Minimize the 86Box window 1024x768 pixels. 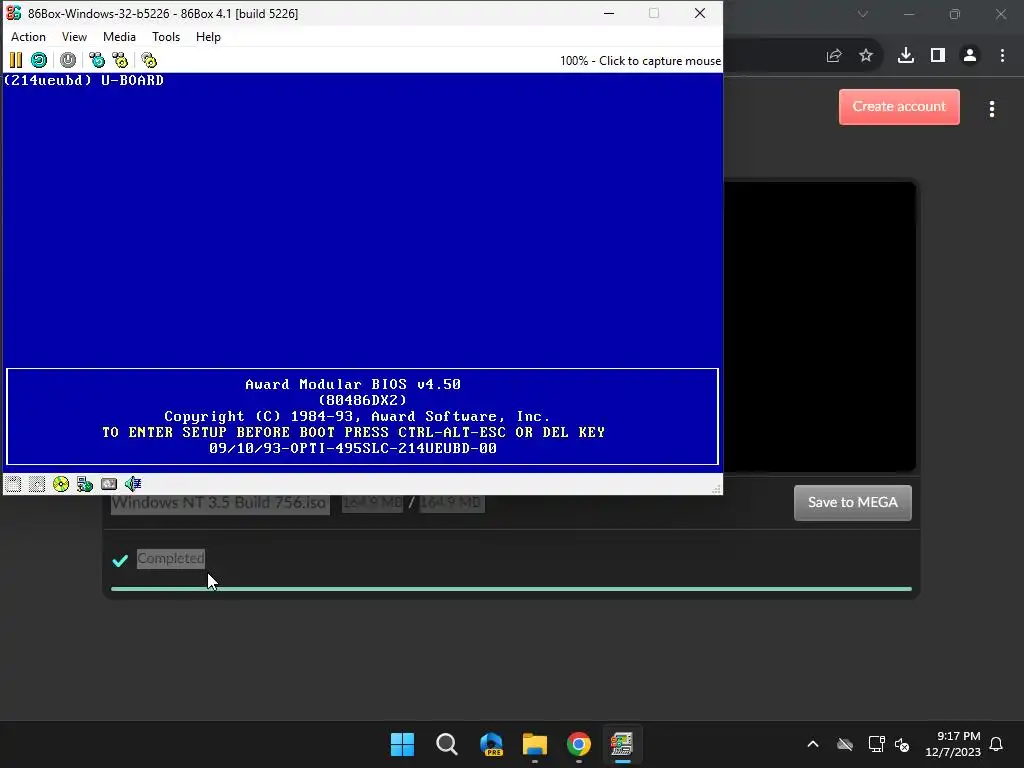[x=609, y=13]
